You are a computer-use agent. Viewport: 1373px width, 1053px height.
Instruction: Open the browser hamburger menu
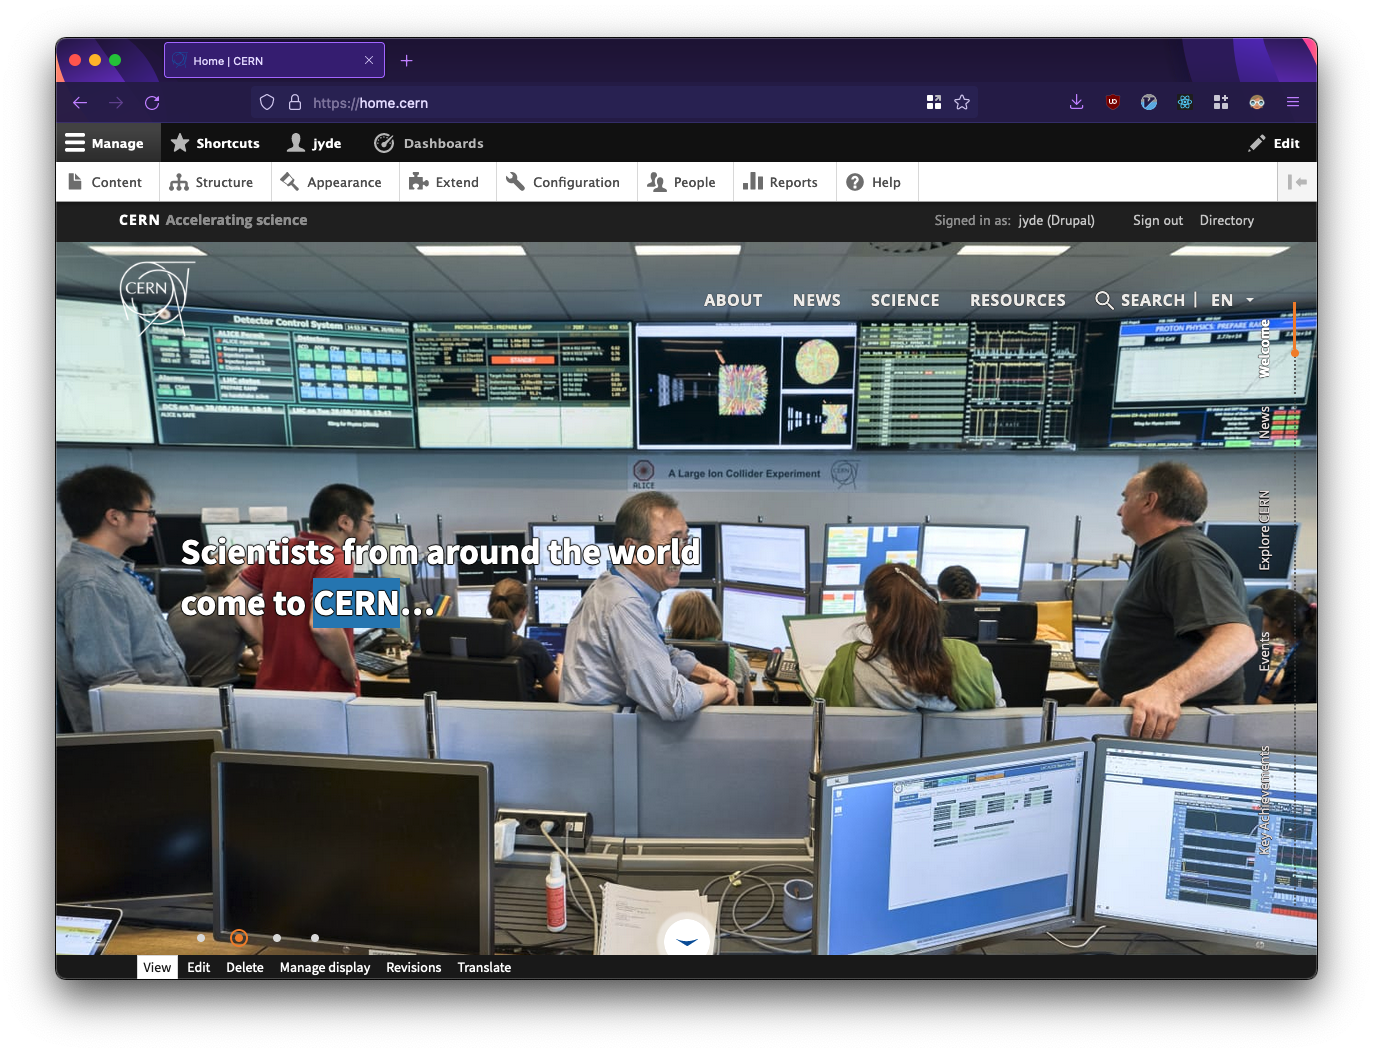[x=1293, y=102]
